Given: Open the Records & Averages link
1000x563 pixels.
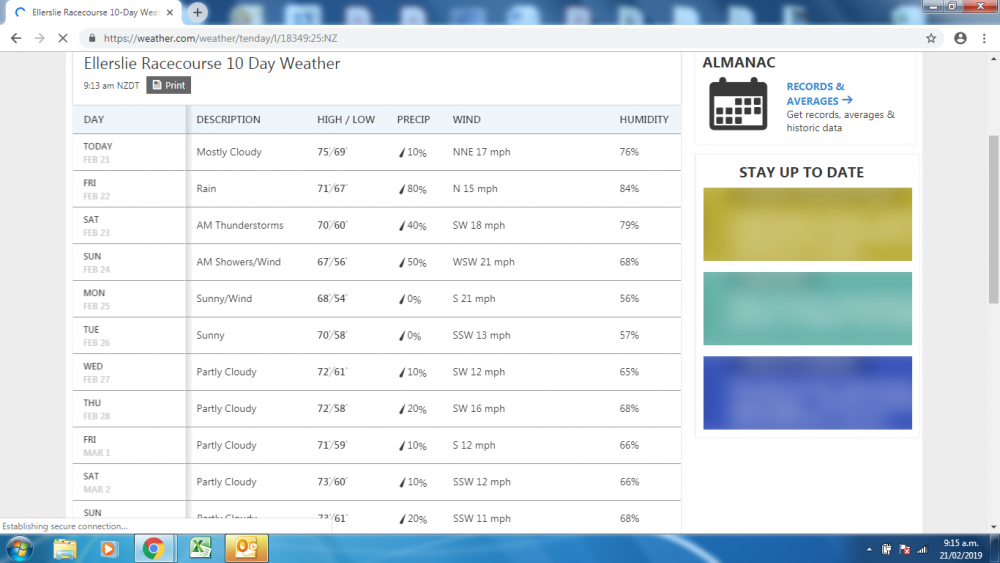Looking at the screenshot, I should [x=819, y=94].
